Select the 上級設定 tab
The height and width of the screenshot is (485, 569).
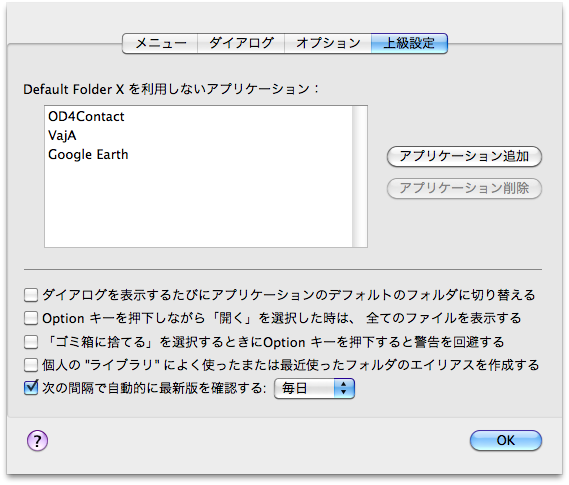click(409, 44)
